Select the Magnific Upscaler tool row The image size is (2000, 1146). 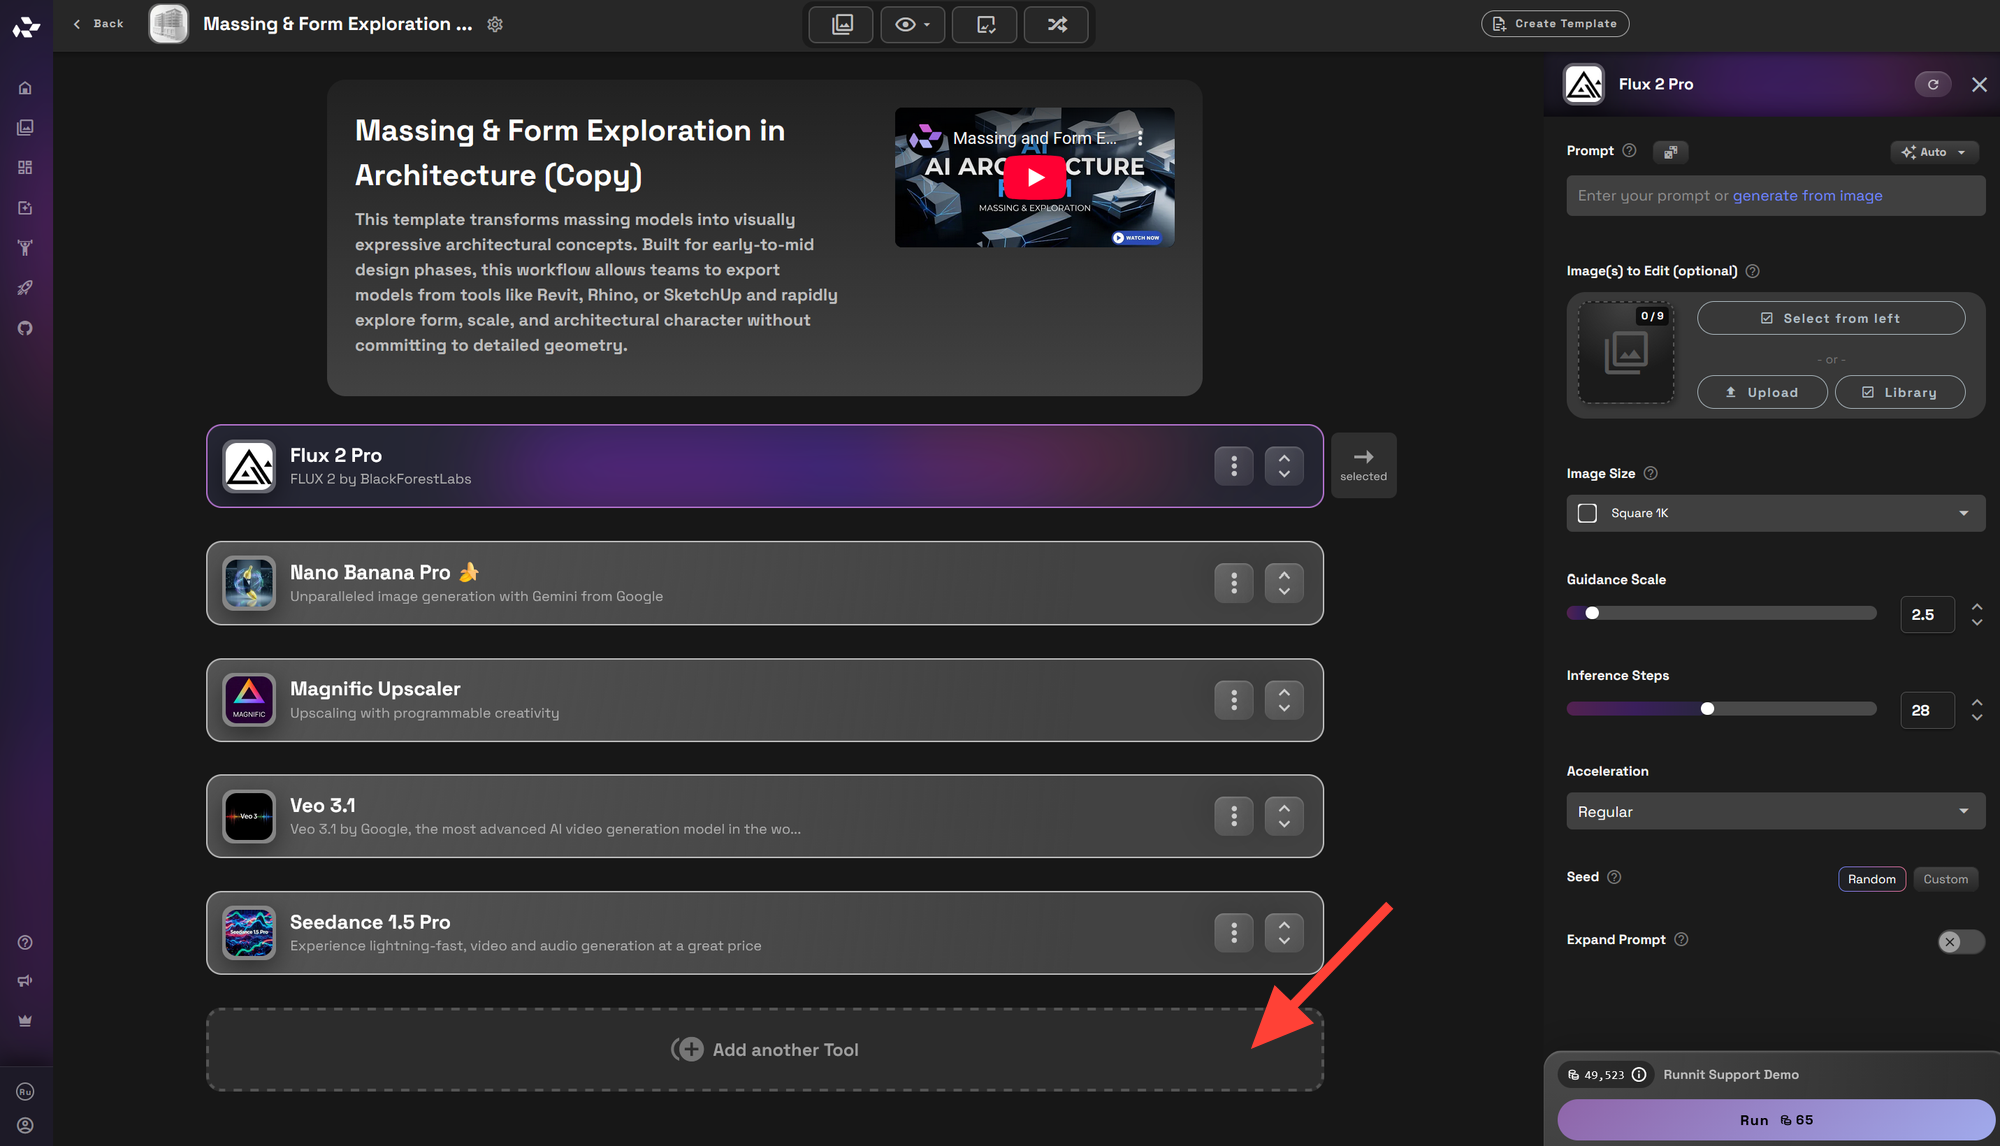(x=700, y=700)
